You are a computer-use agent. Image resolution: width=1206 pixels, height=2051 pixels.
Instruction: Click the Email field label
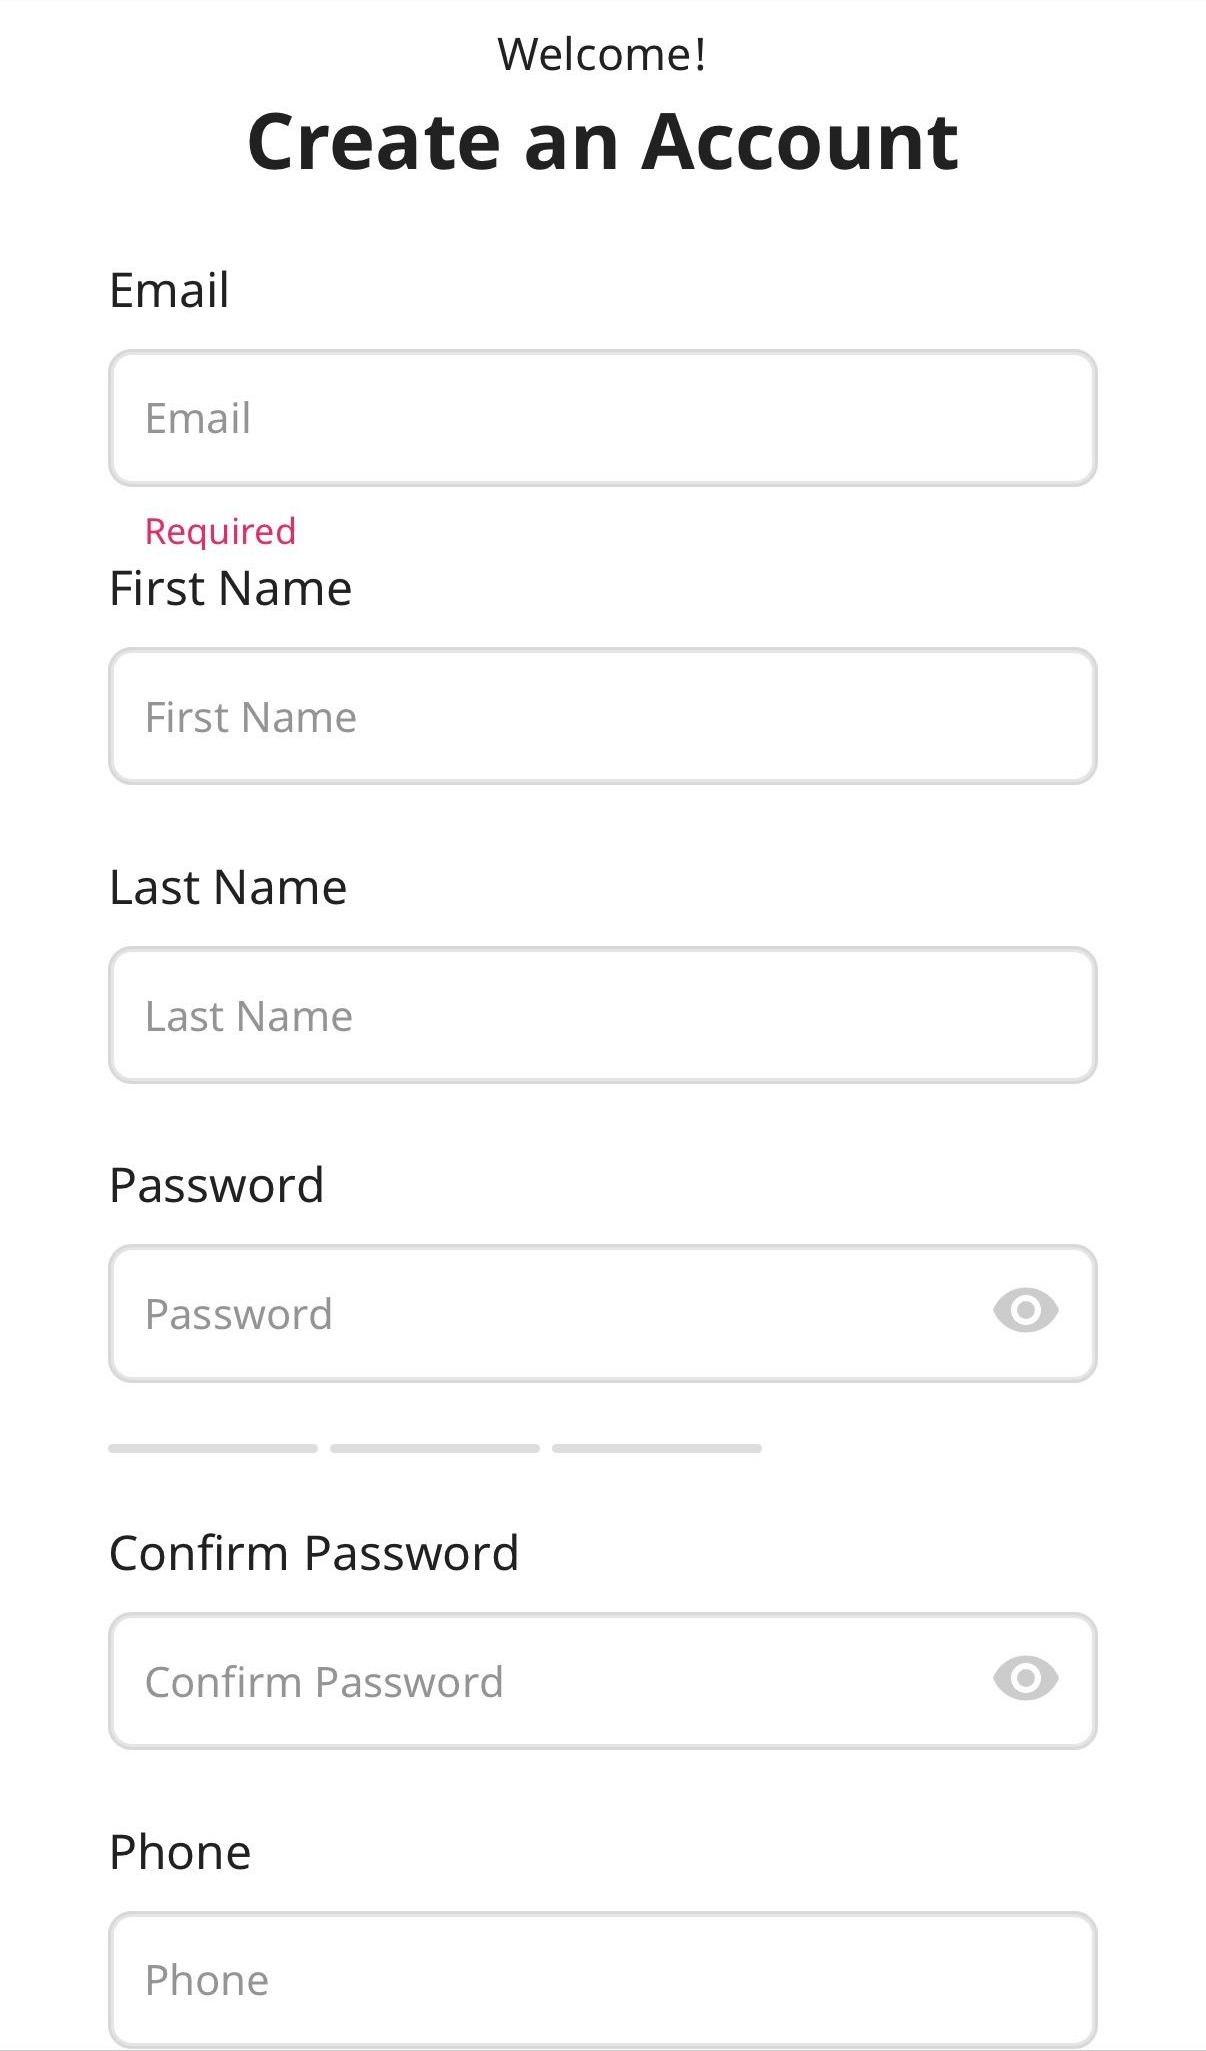pyautogui.click(x=169, y=289)
